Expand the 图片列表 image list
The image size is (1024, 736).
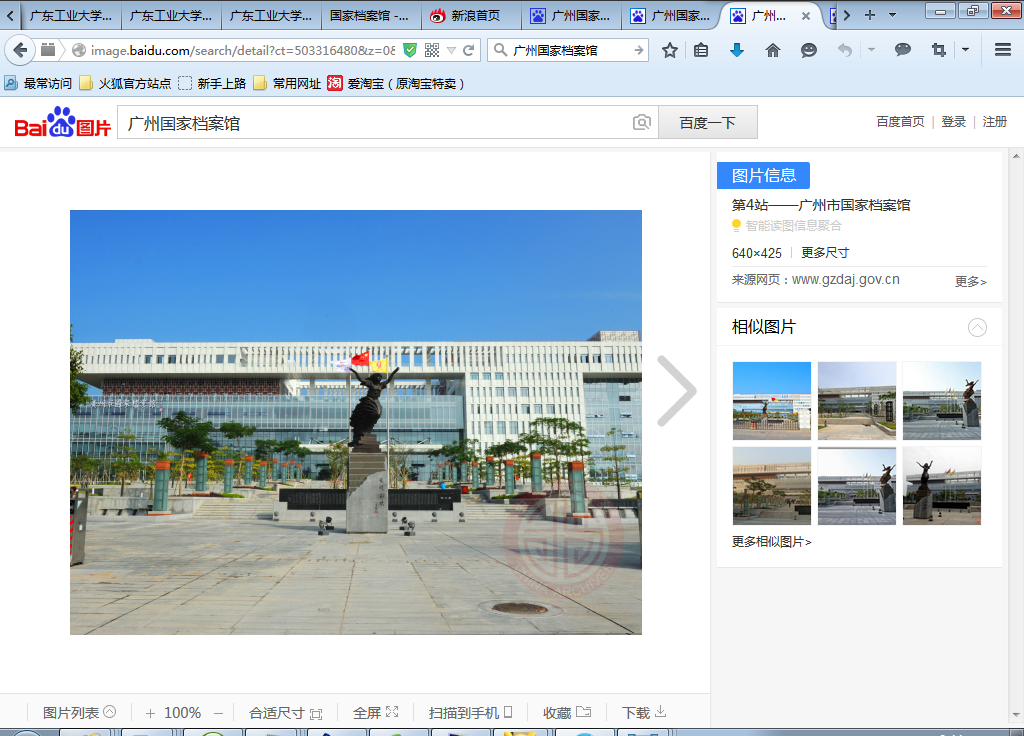pos(79,713)
